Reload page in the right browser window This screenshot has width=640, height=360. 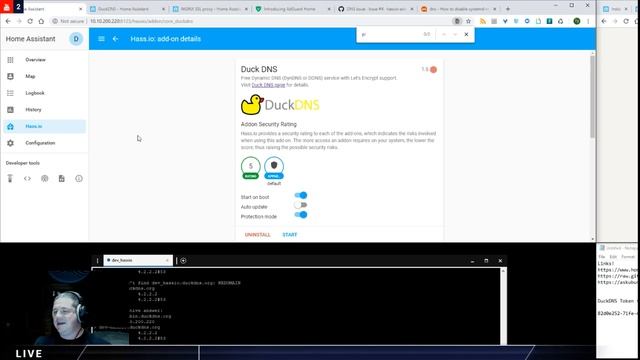pos(626,21)
